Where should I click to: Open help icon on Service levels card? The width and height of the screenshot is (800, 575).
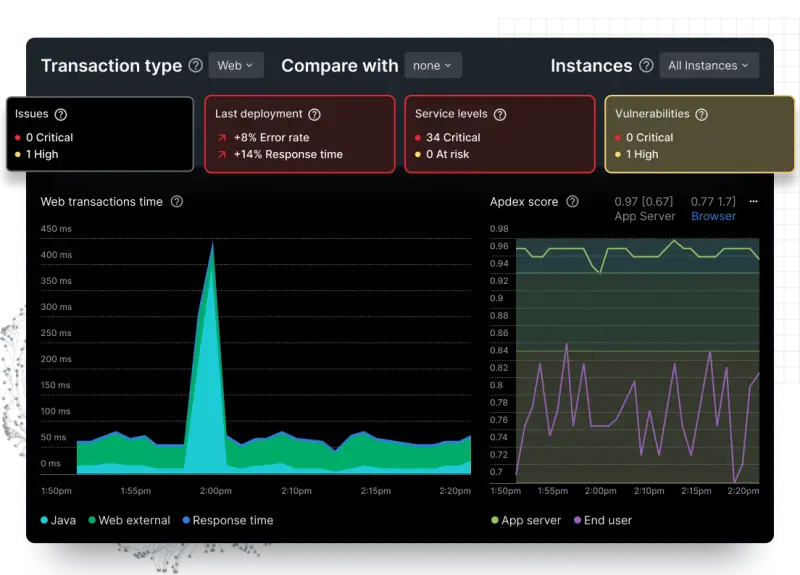(x=500, y=114)
